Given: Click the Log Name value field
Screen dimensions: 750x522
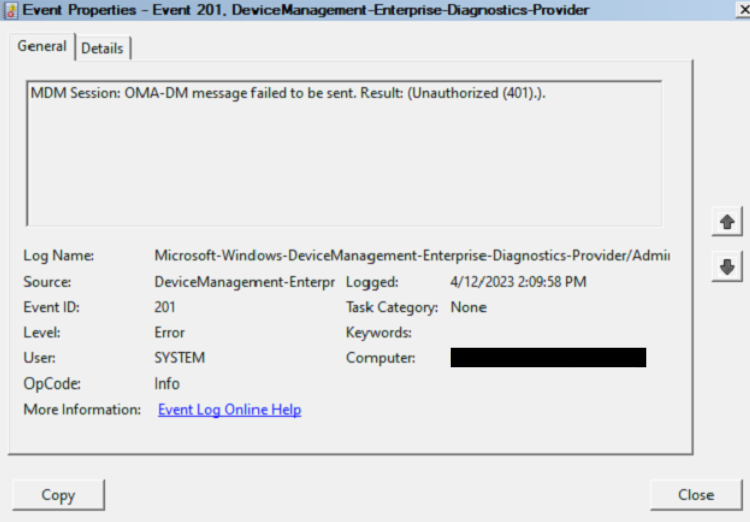Looking at the screenshot, I should click(x=411, y=256).
